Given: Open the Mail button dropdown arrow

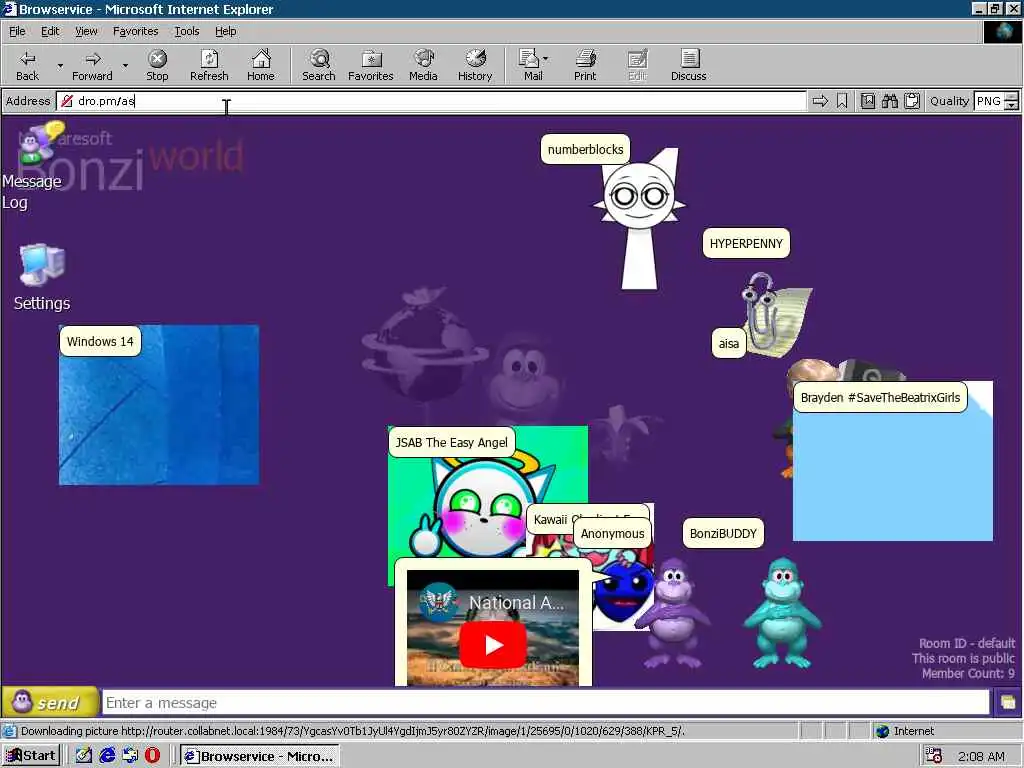Looking at the screenshot, I should click(x=546, y=59).
